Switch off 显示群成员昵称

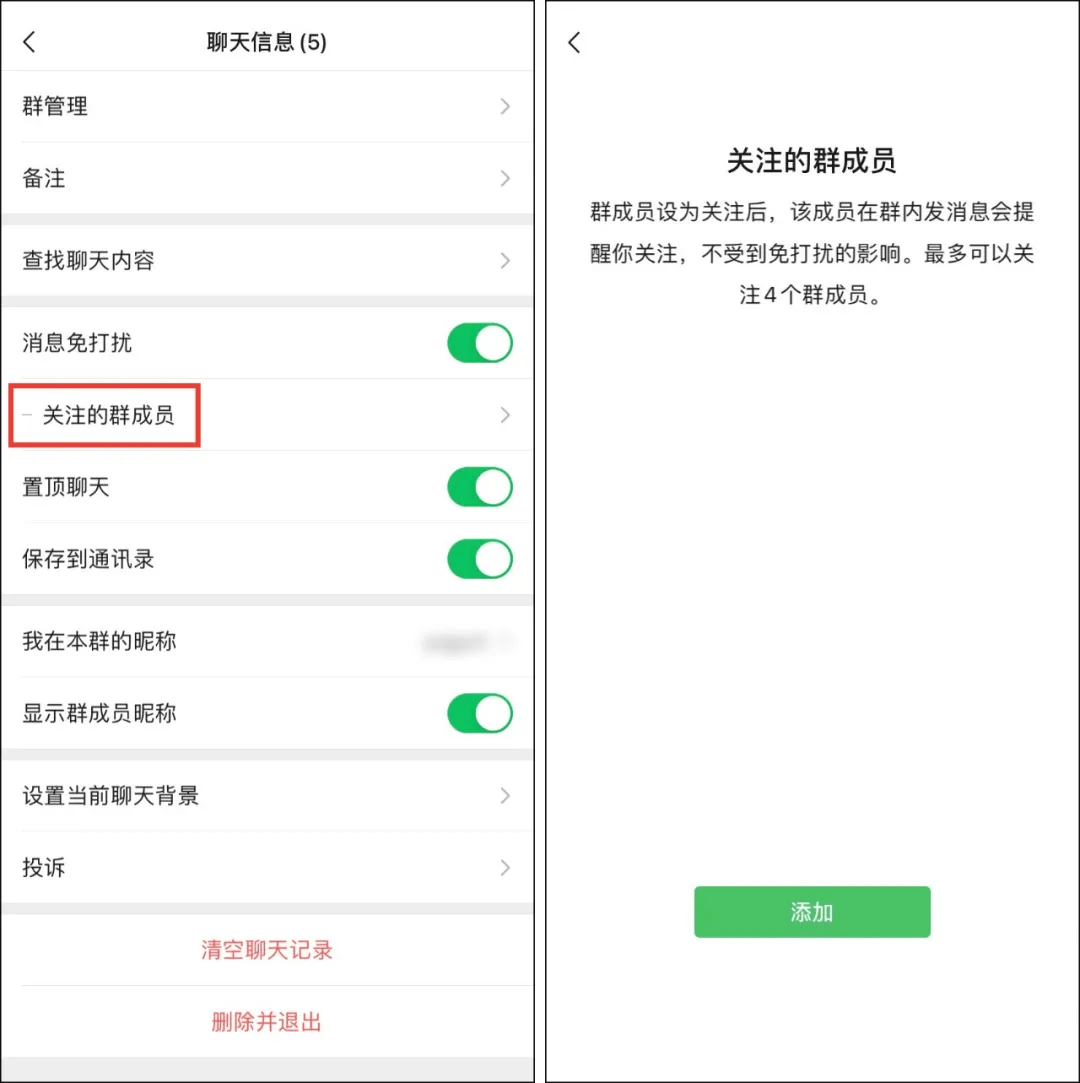[480, 713]
